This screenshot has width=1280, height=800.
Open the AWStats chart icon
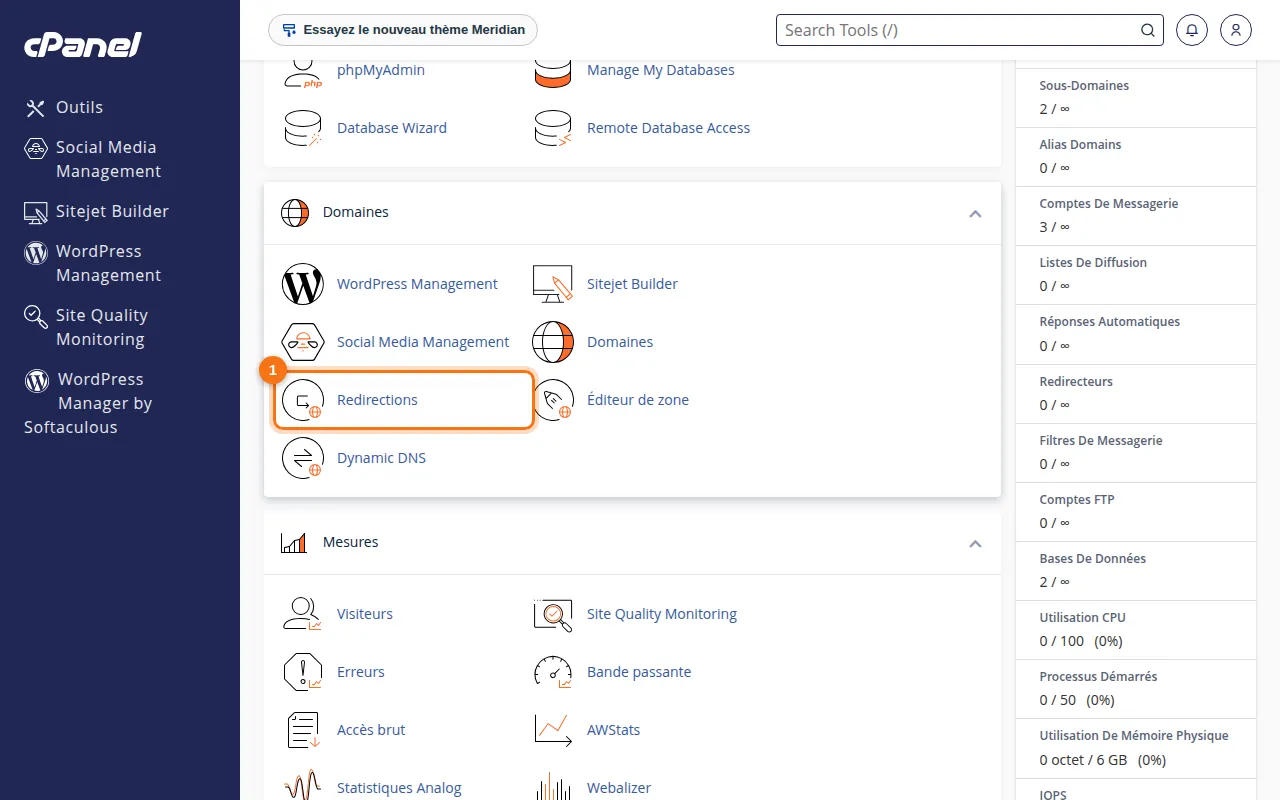(x=552, y=730)
